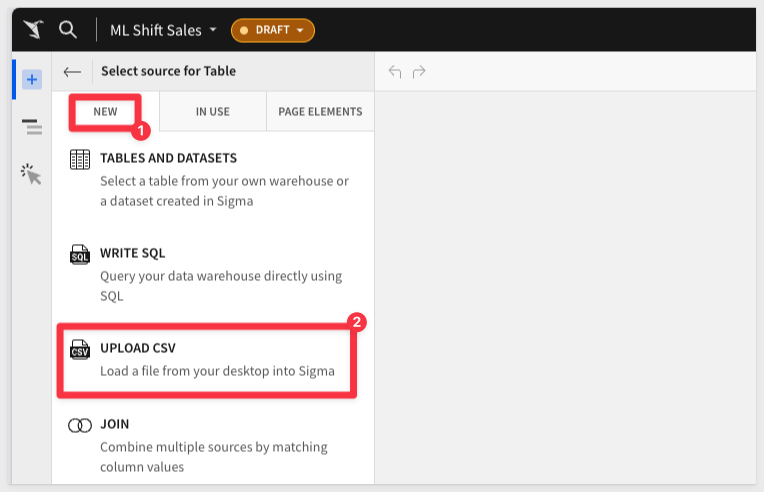The image size is (764, 492).
Task: Click the Tables and Datasets grid icon
Action: tap(80, 159)
